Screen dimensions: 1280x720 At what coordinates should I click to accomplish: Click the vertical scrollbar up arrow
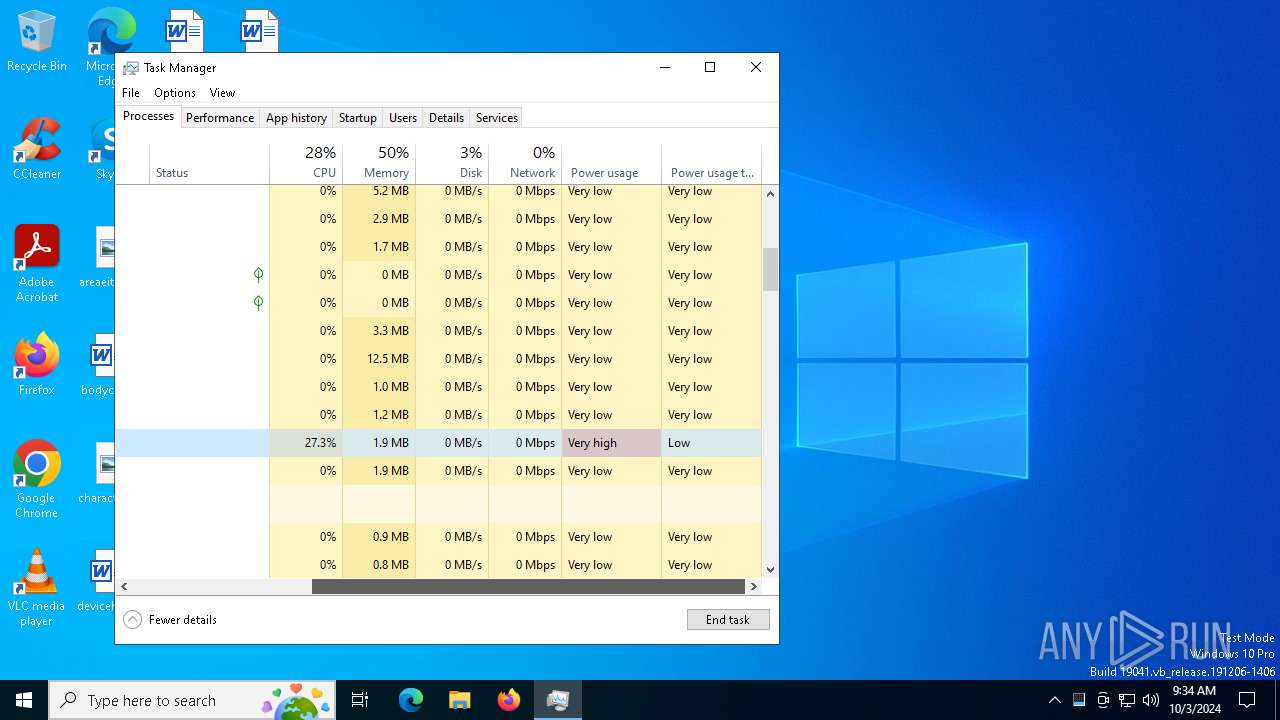tap(770, 194)
